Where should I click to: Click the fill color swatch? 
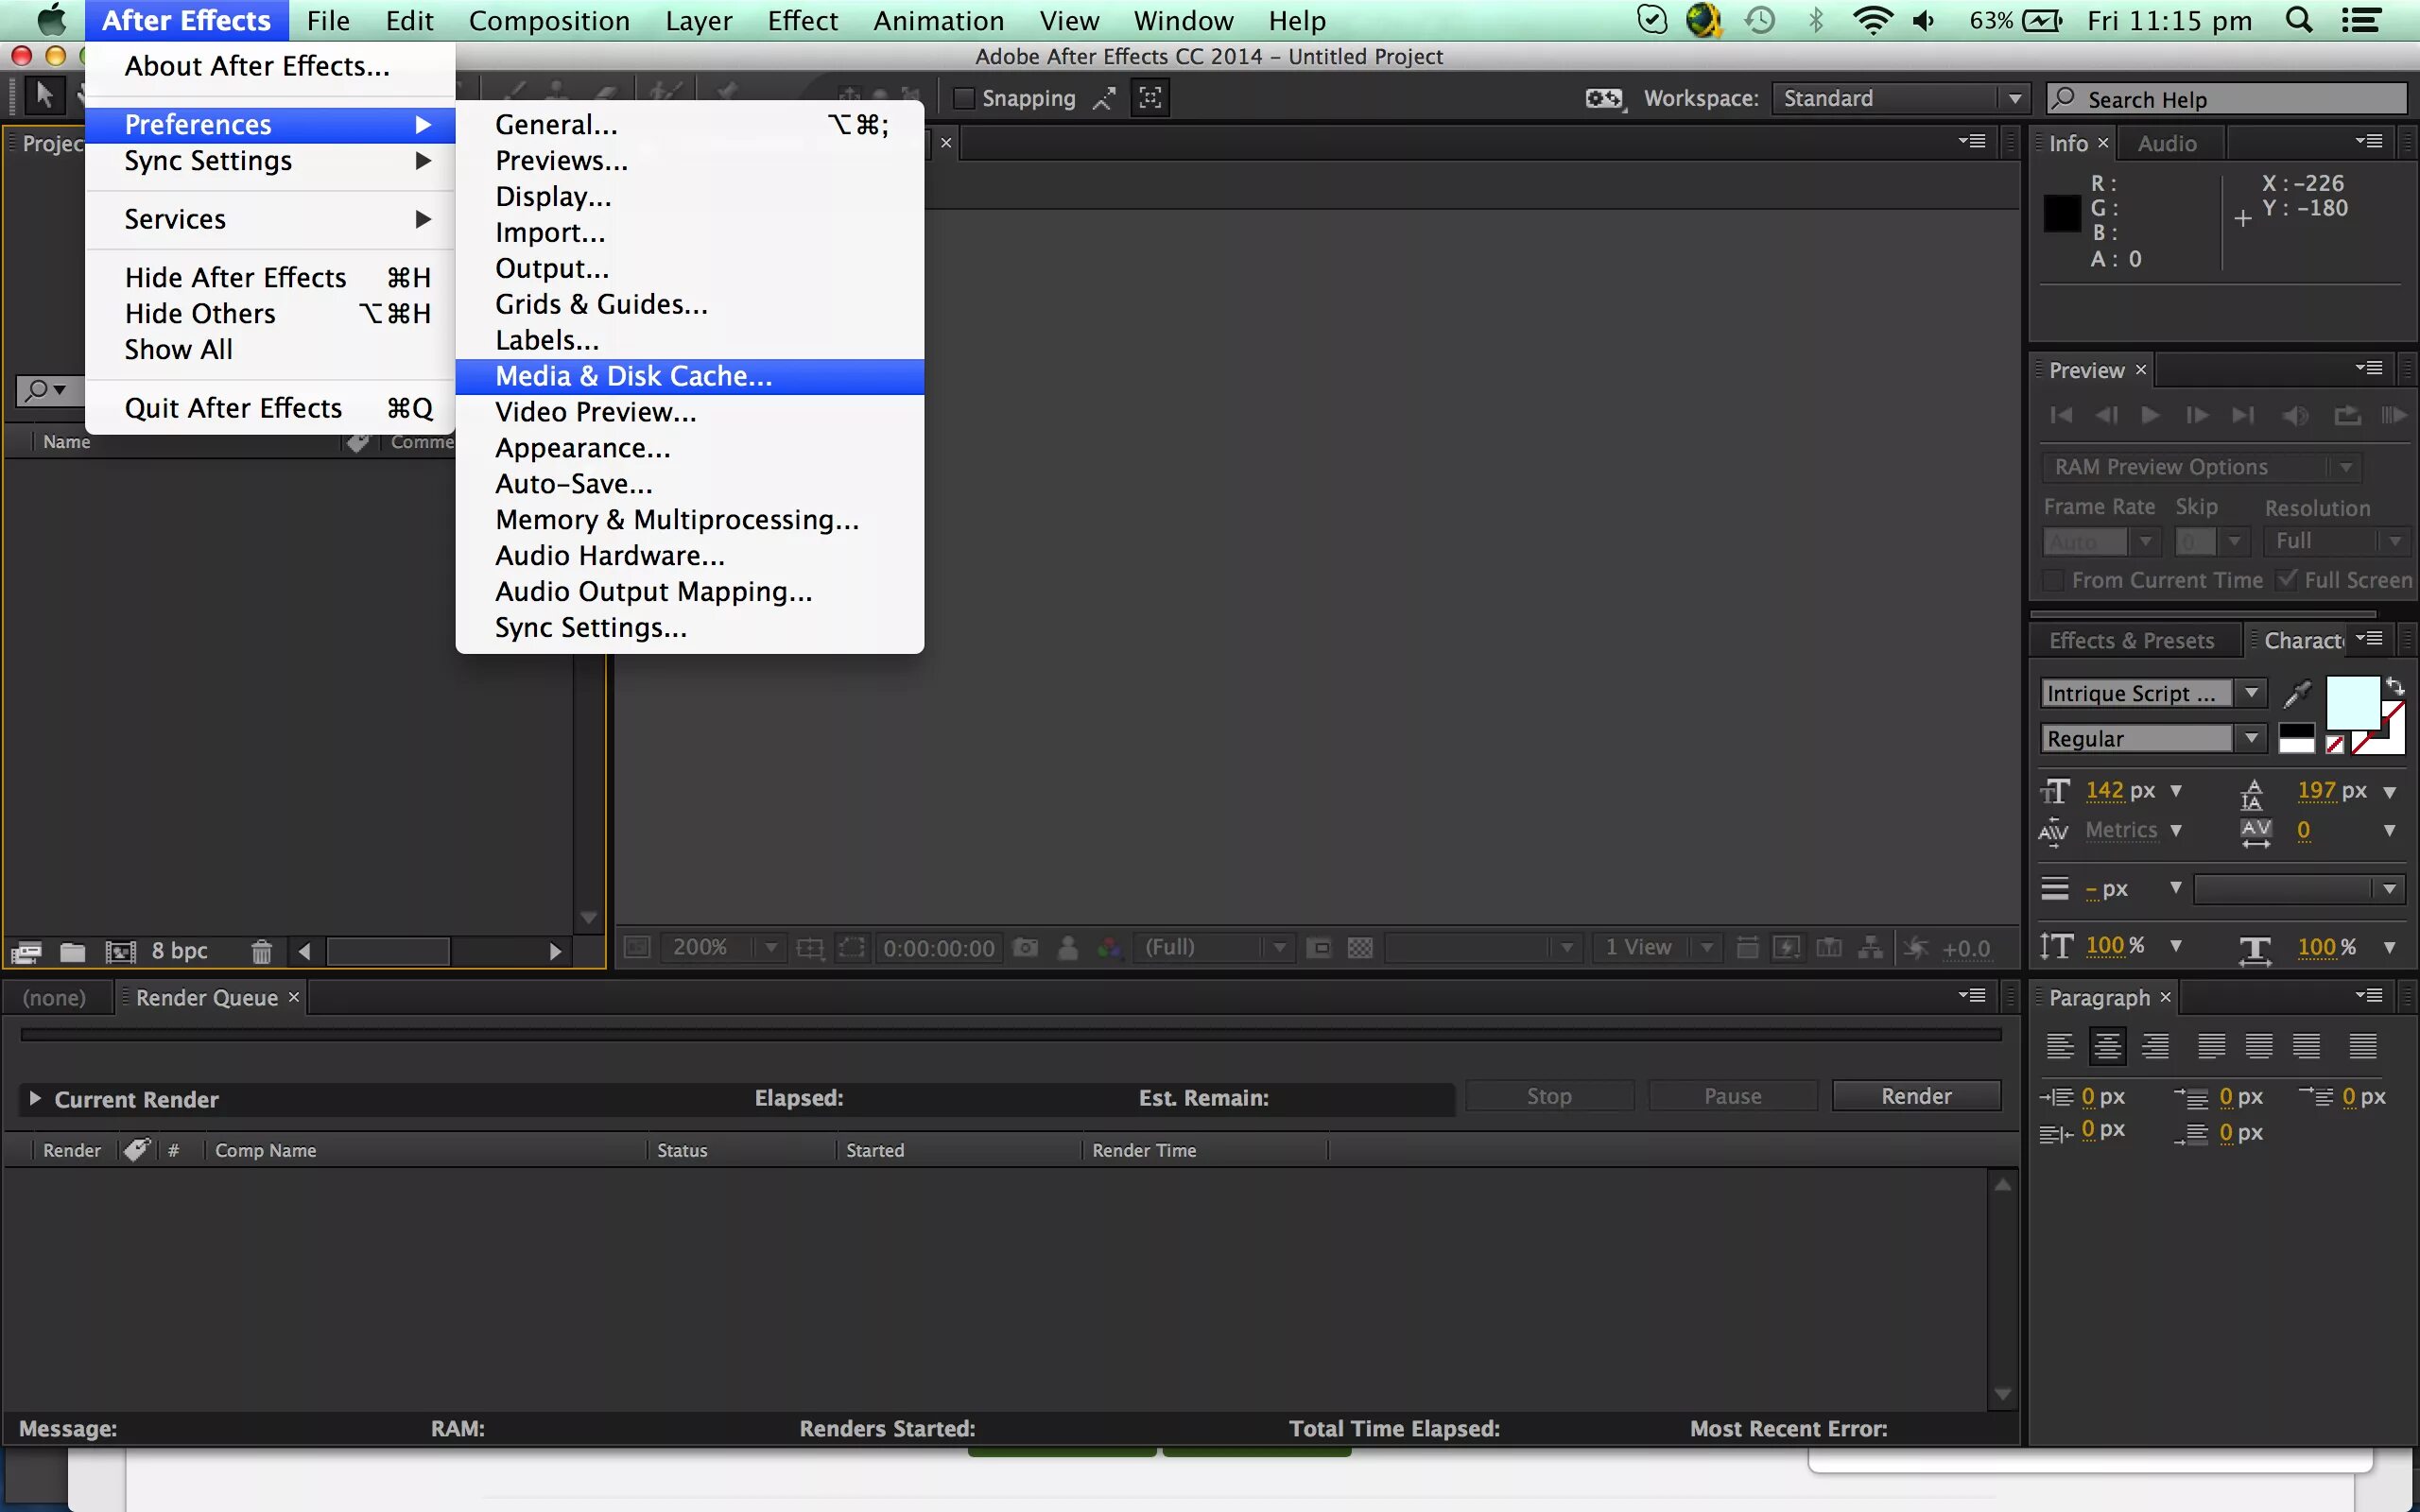click(x=2353, y=704)
